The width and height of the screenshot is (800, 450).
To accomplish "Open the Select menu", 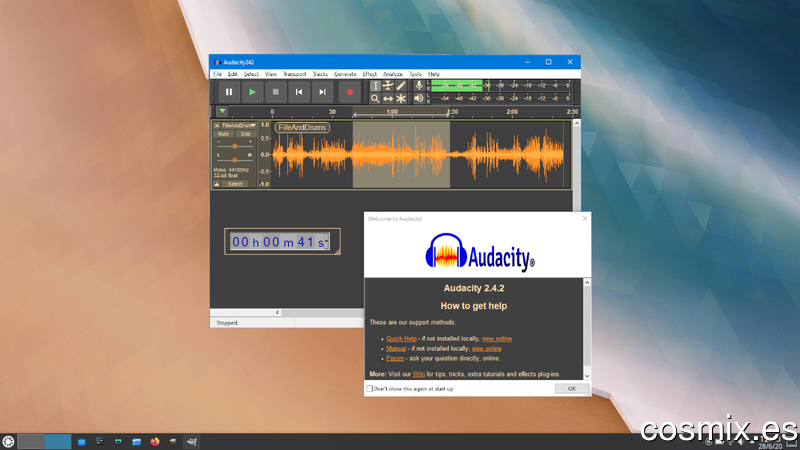I will pyautogui.click(x=251, y=74).
